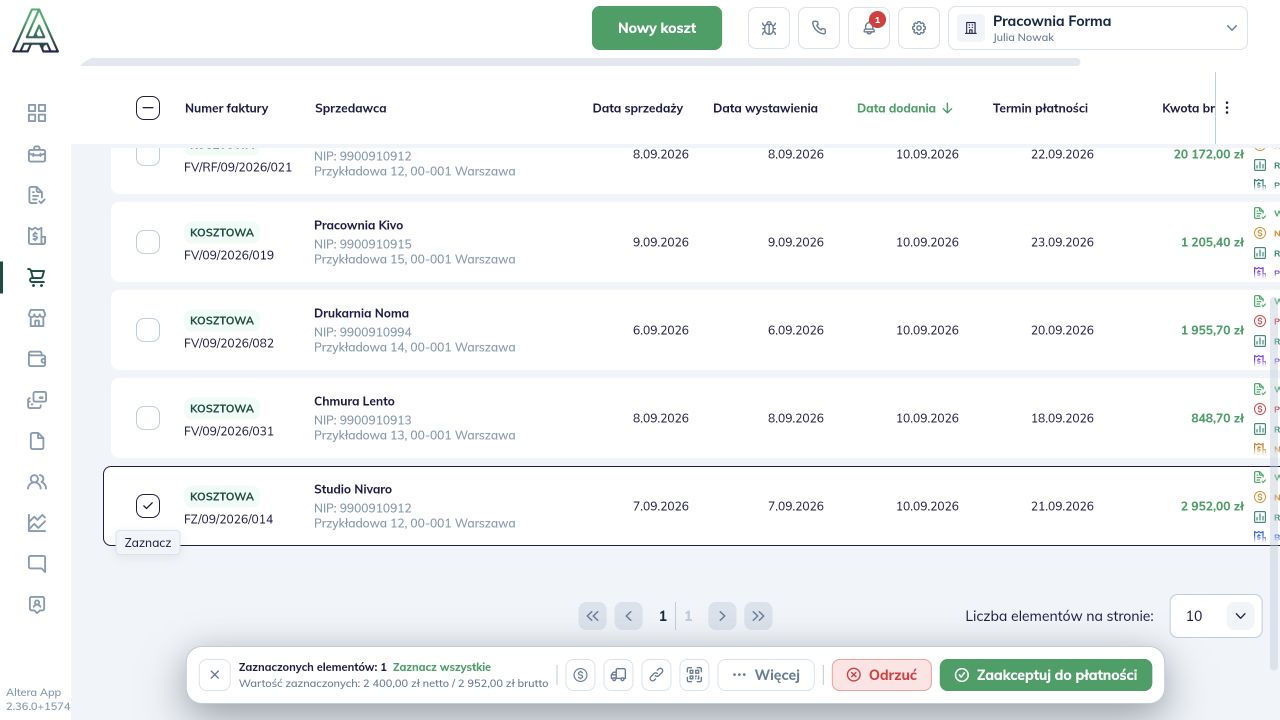This screenshot has width=1280, height=720.
Task: Select checkbox for invoice FV/09/2026/082
Action: 148,330
